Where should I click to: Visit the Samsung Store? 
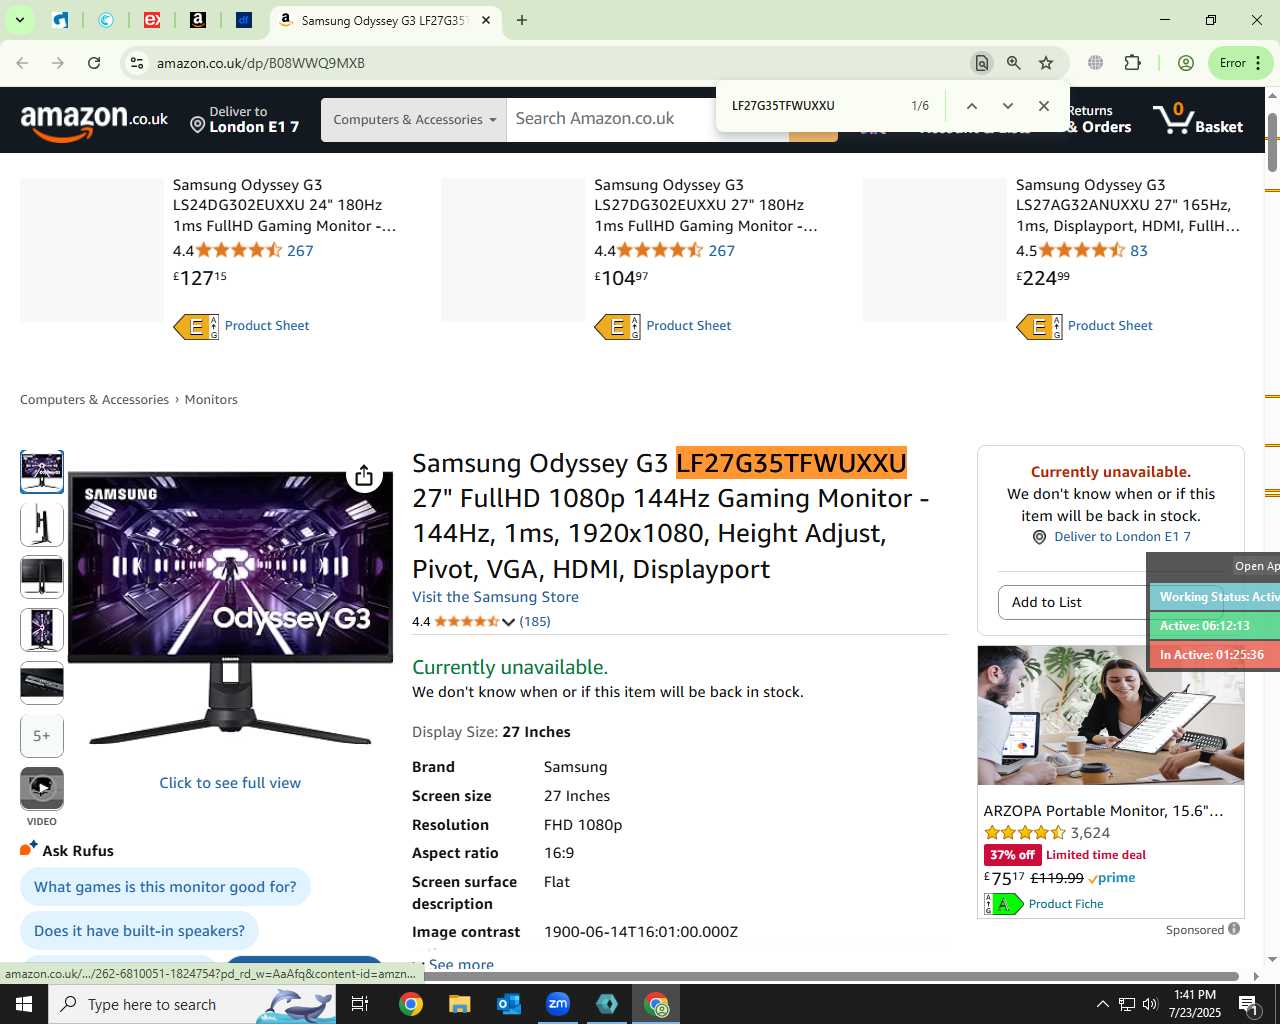tap(495, 597)
